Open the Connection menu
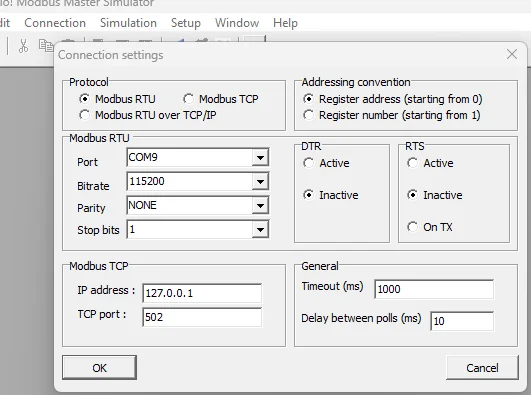Image resolution: width=531 pixels, height=395 pixels. (x=55, y=23)
